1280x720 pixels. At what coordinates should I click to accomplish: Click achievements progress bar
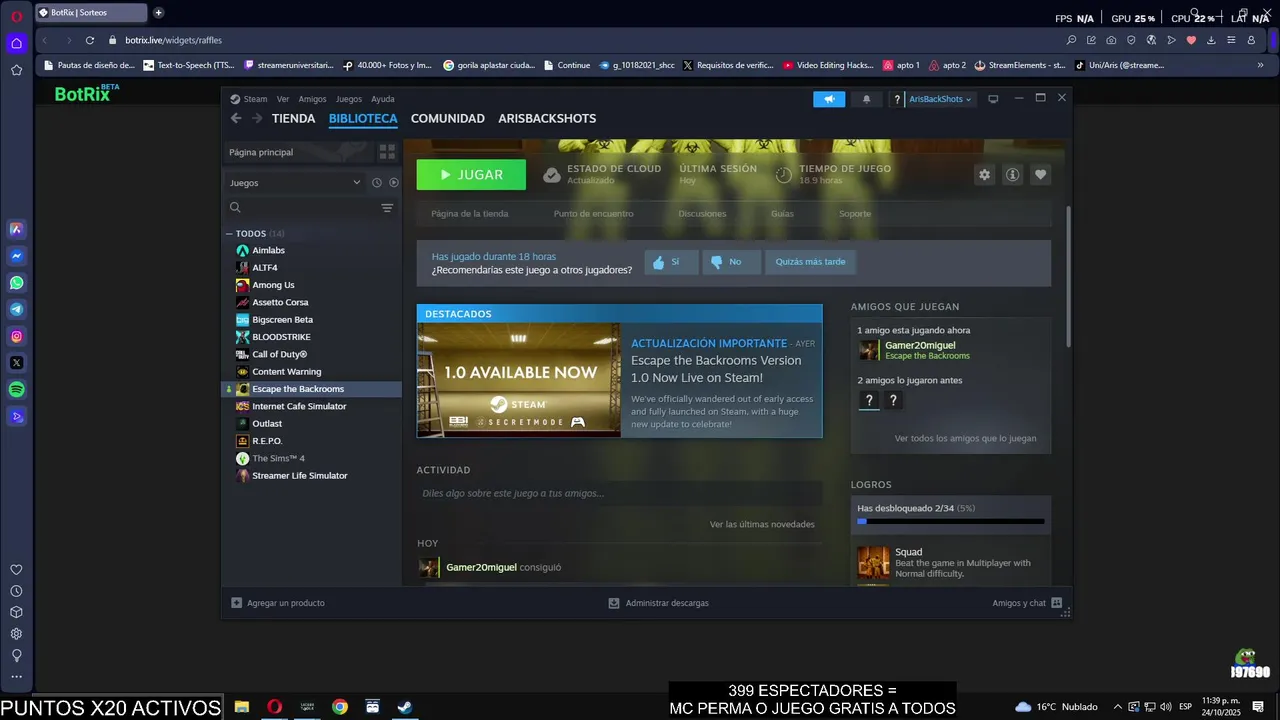pyautogui.click(x=950, y=521)
